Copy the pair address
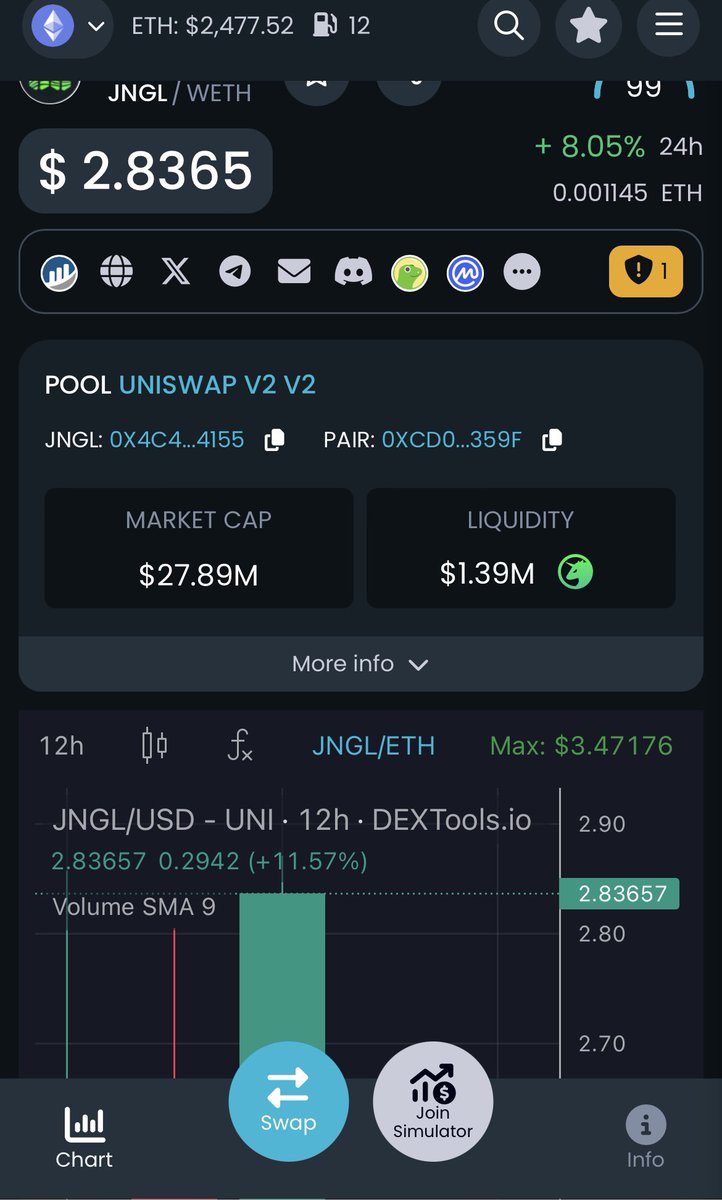 pyautogui.click(x=551, y=440)
